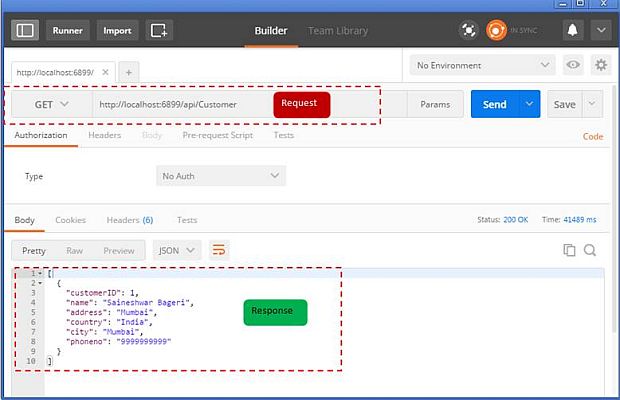The width and height of the screenshot is (620, 400).
Task: Click the "address": "Mumbai" line
Action: 111,312
